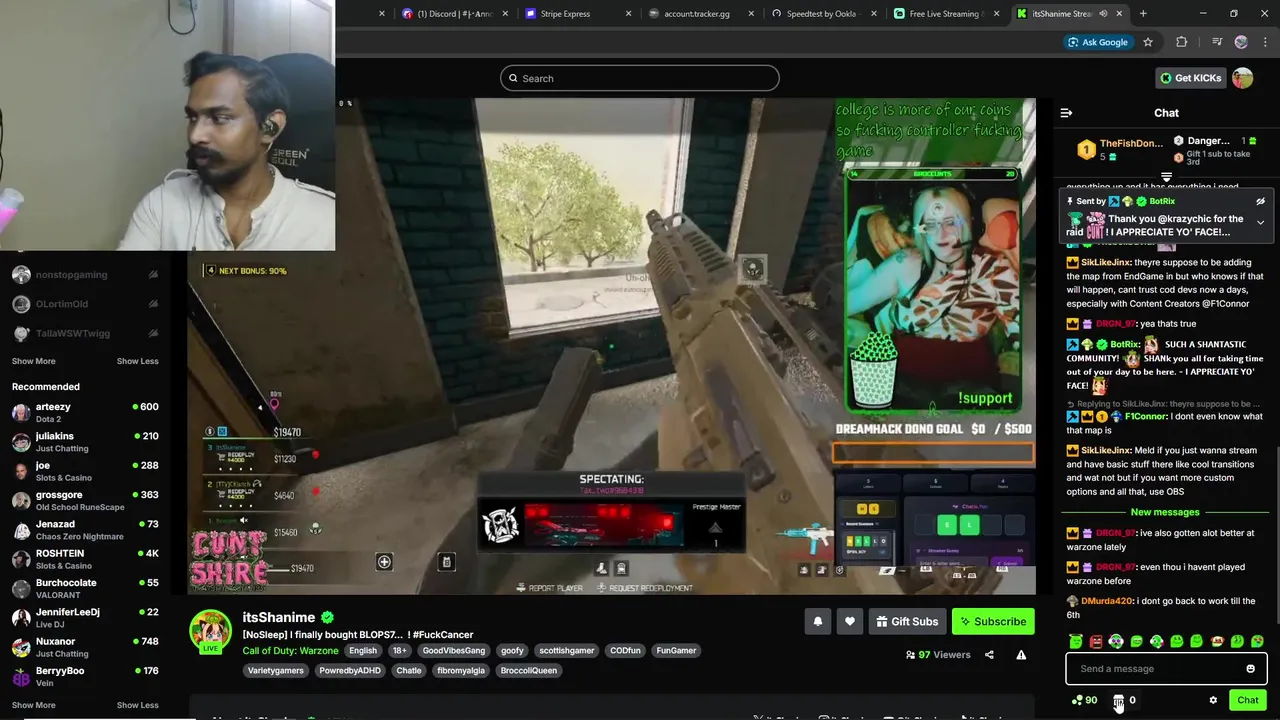Image resolution: width=1280 pixels, height=720 pixels.
Task: Select the PowredbyADHD tag
Action: point(350,670)
